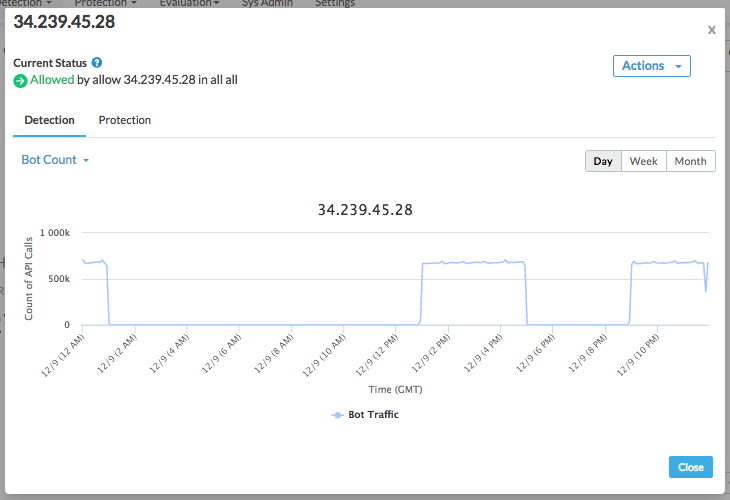Switch chart range to Month
The width and height of the screenshot is (730, 500).
click(690, 161)
